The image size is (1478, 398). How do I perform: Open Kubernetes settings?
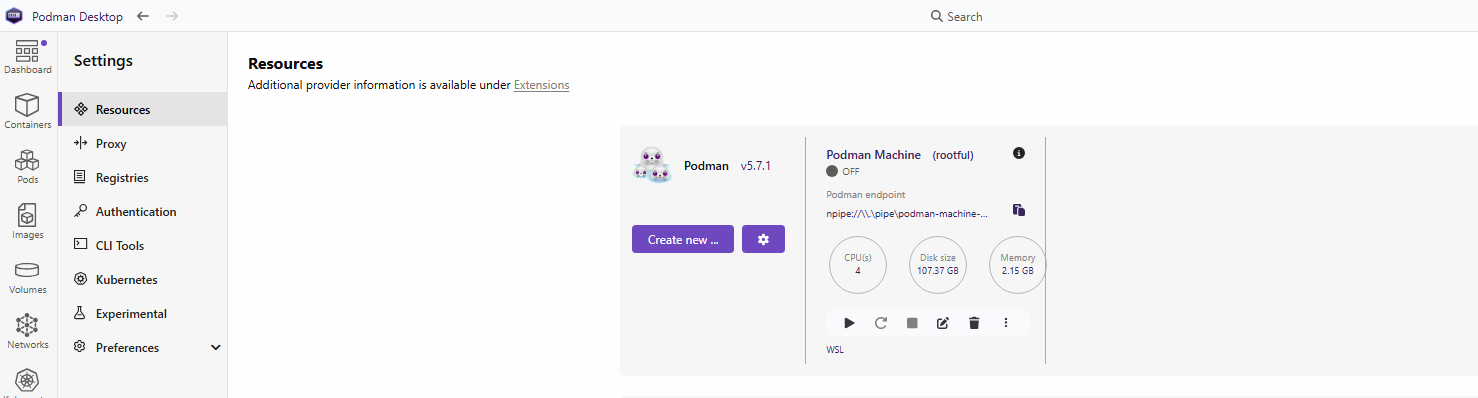[143, 279]
